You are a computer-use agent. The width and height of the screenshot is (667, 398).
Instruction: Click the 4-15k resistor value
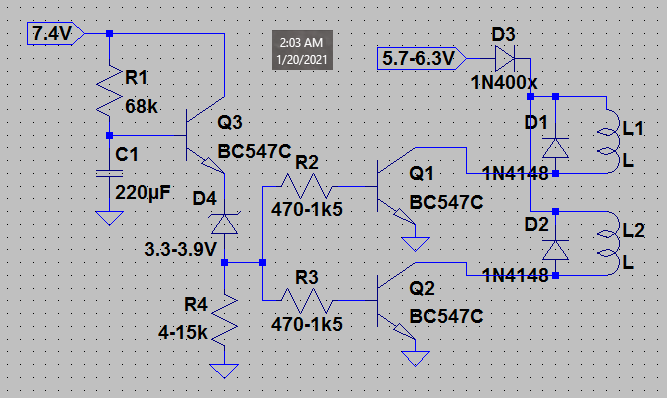tap(183, 333)
